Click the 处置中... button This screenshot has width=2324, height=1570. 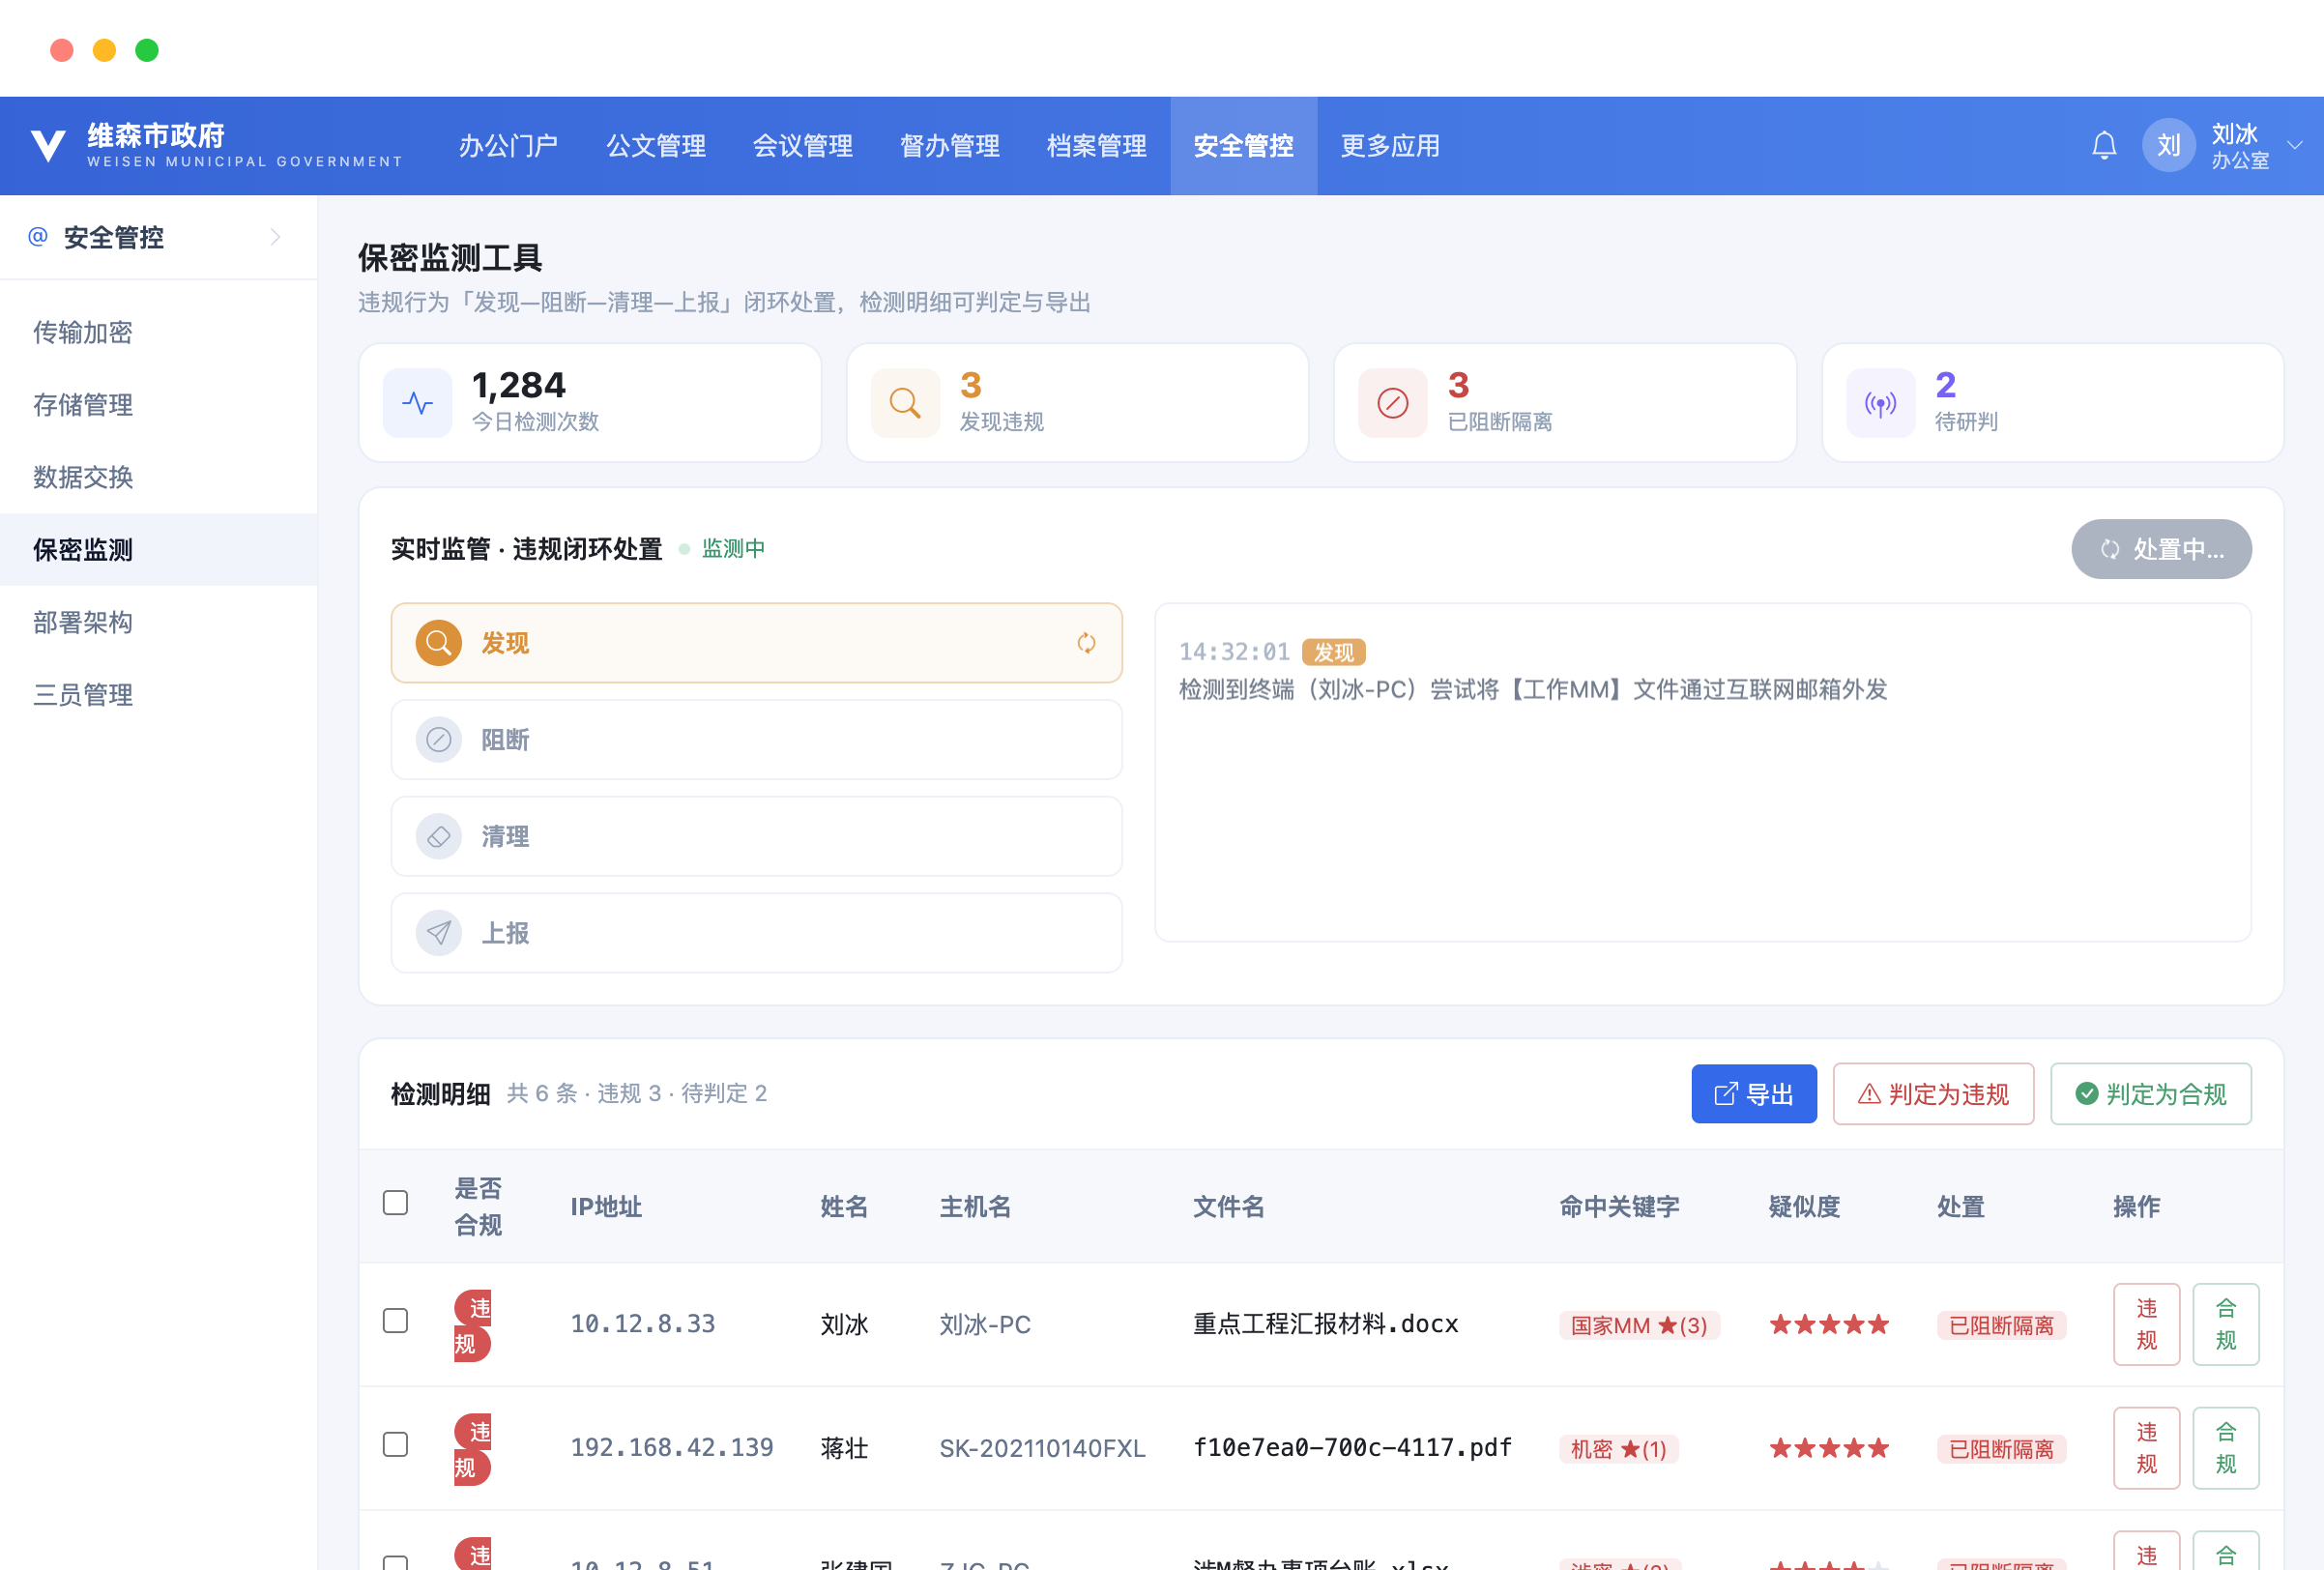(x=2162, y=549)
